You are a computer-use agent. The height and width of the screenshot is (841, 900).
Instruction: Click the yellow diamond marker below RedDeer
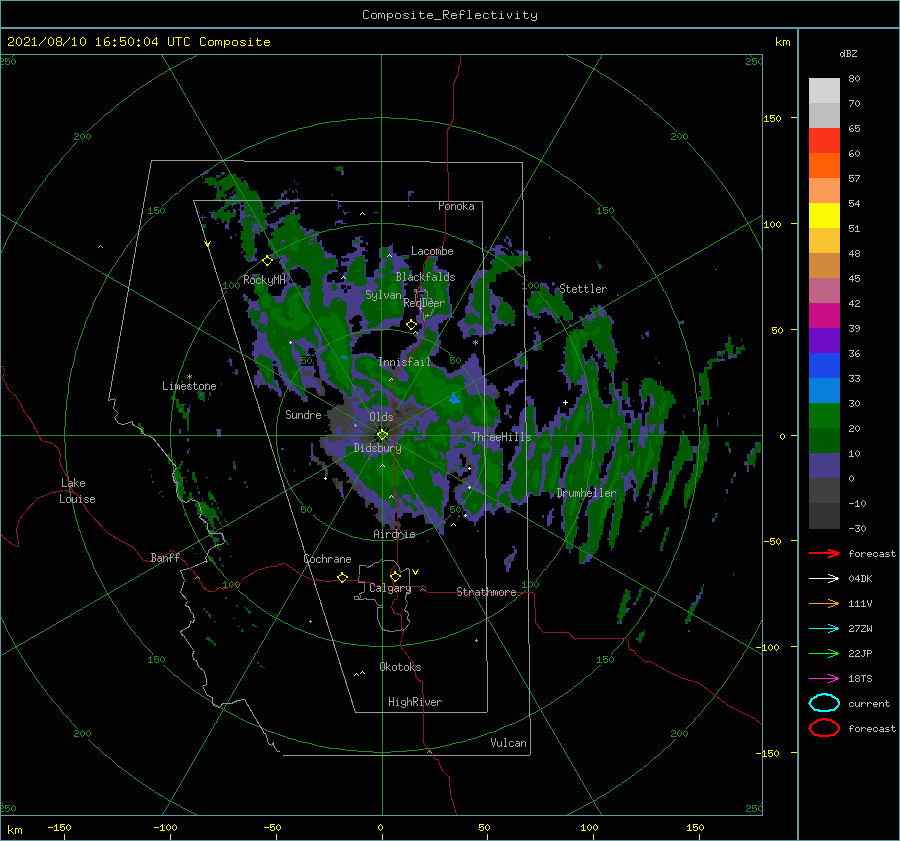pyautogui.click(x=412, y=325)
